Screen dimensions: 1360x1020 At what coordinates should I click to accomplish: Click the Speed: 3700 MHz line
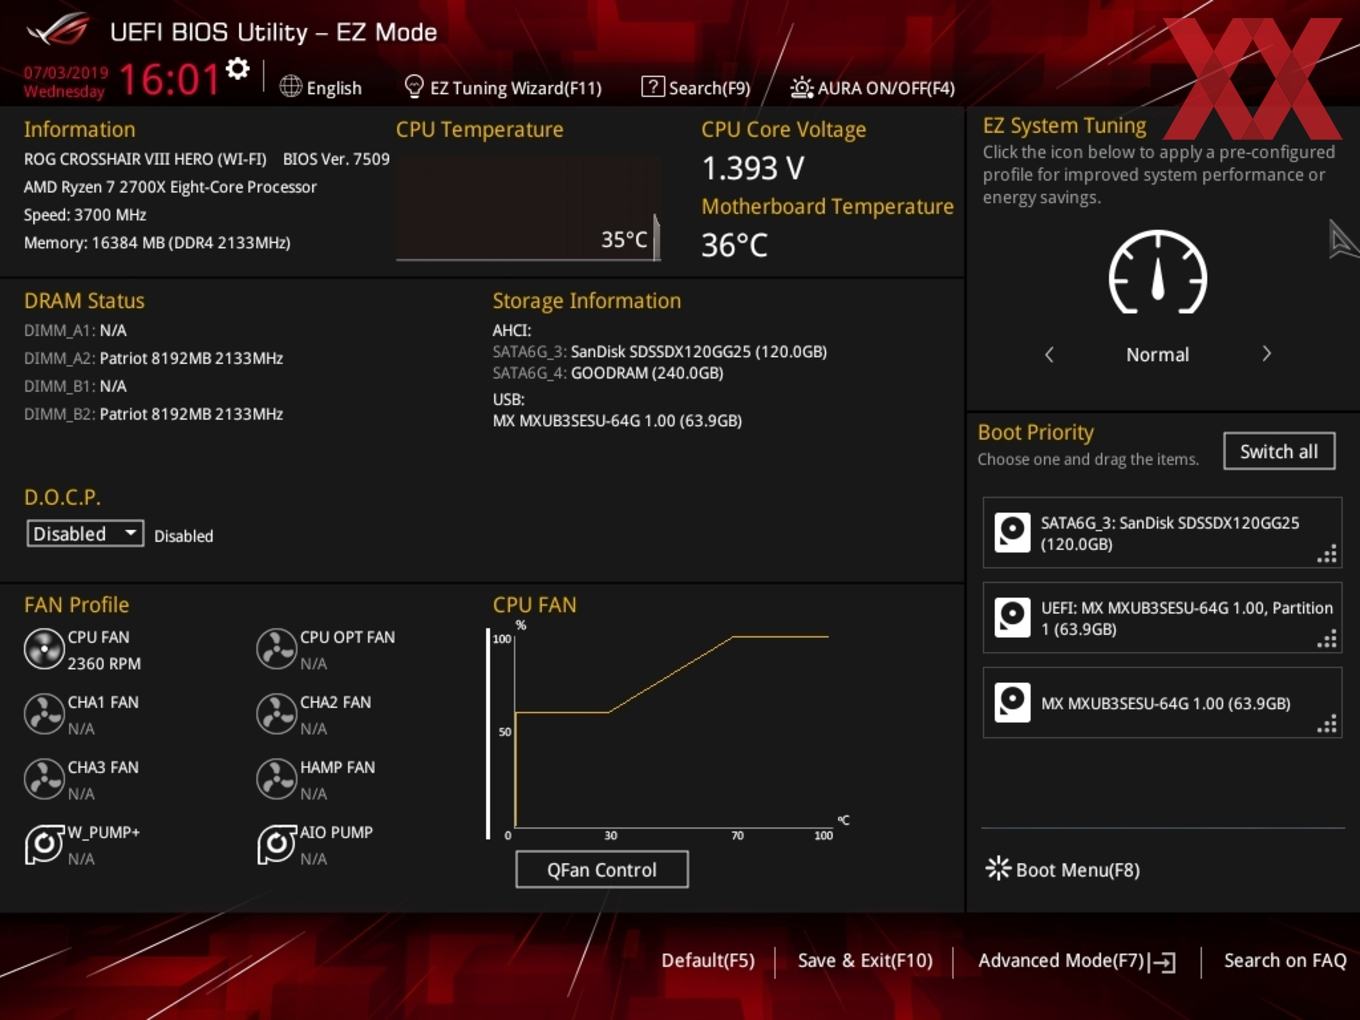(85, 215)
